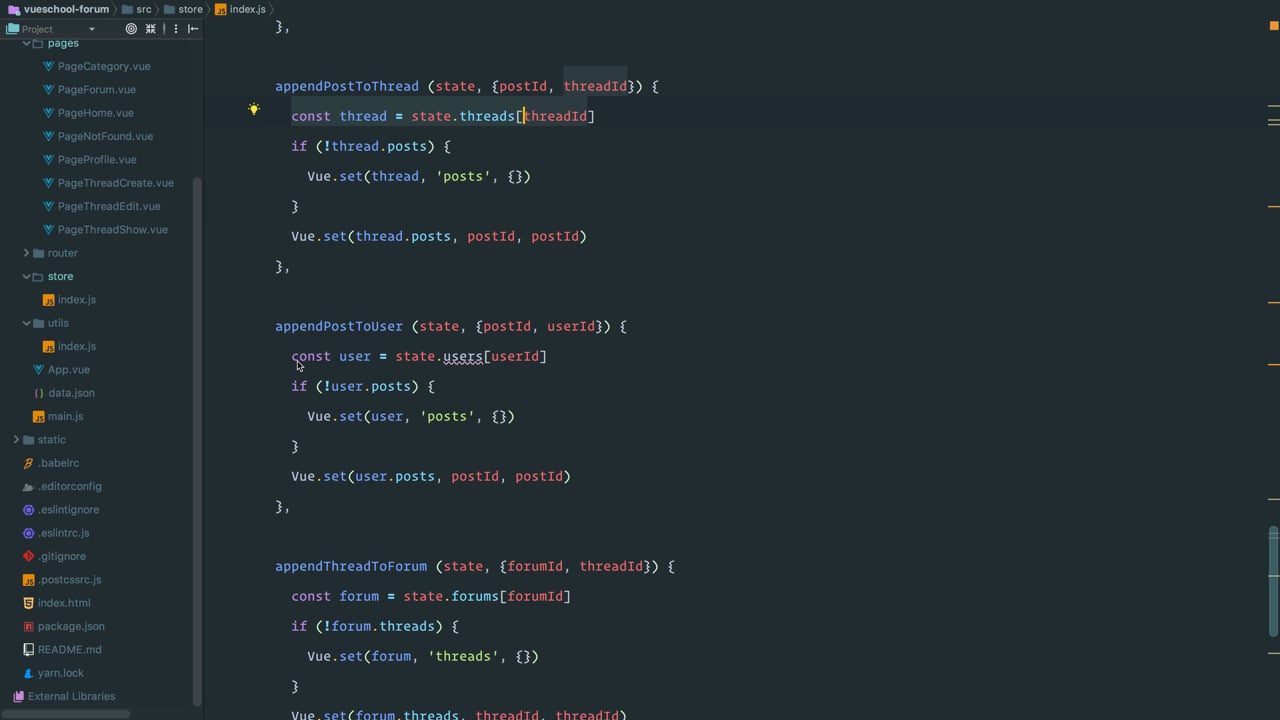Click the External Libraries icon

pyautogui.click(x=18, y=696)
